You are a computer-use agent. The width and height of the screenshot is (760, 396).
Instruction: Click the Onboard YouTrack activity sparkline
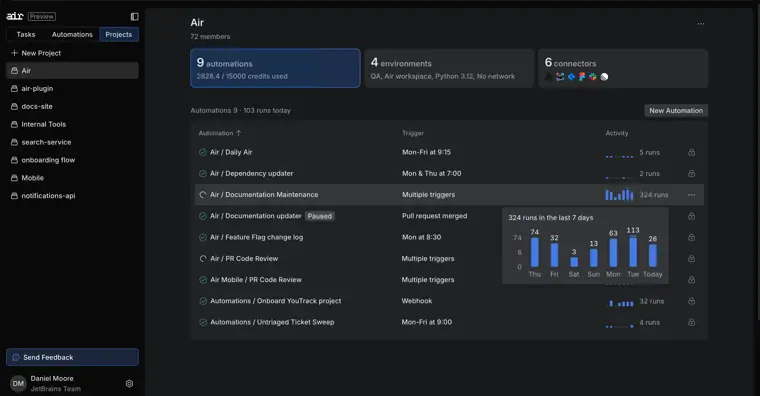click(619, 302)
